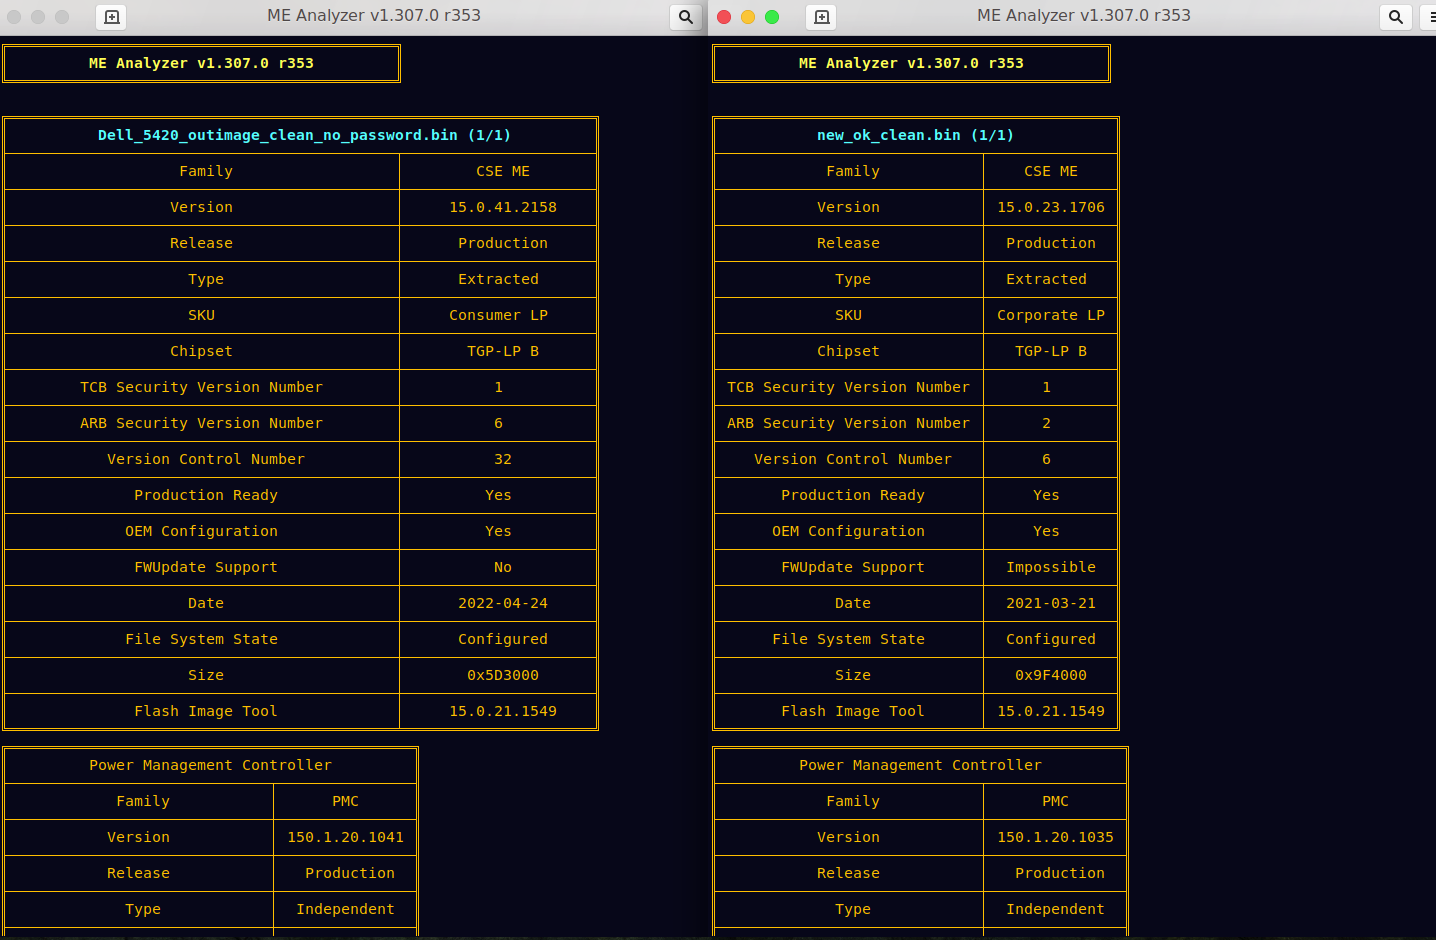Click the FWUpdate Support value No
The image size is (1436, 940).
[503, 567]
